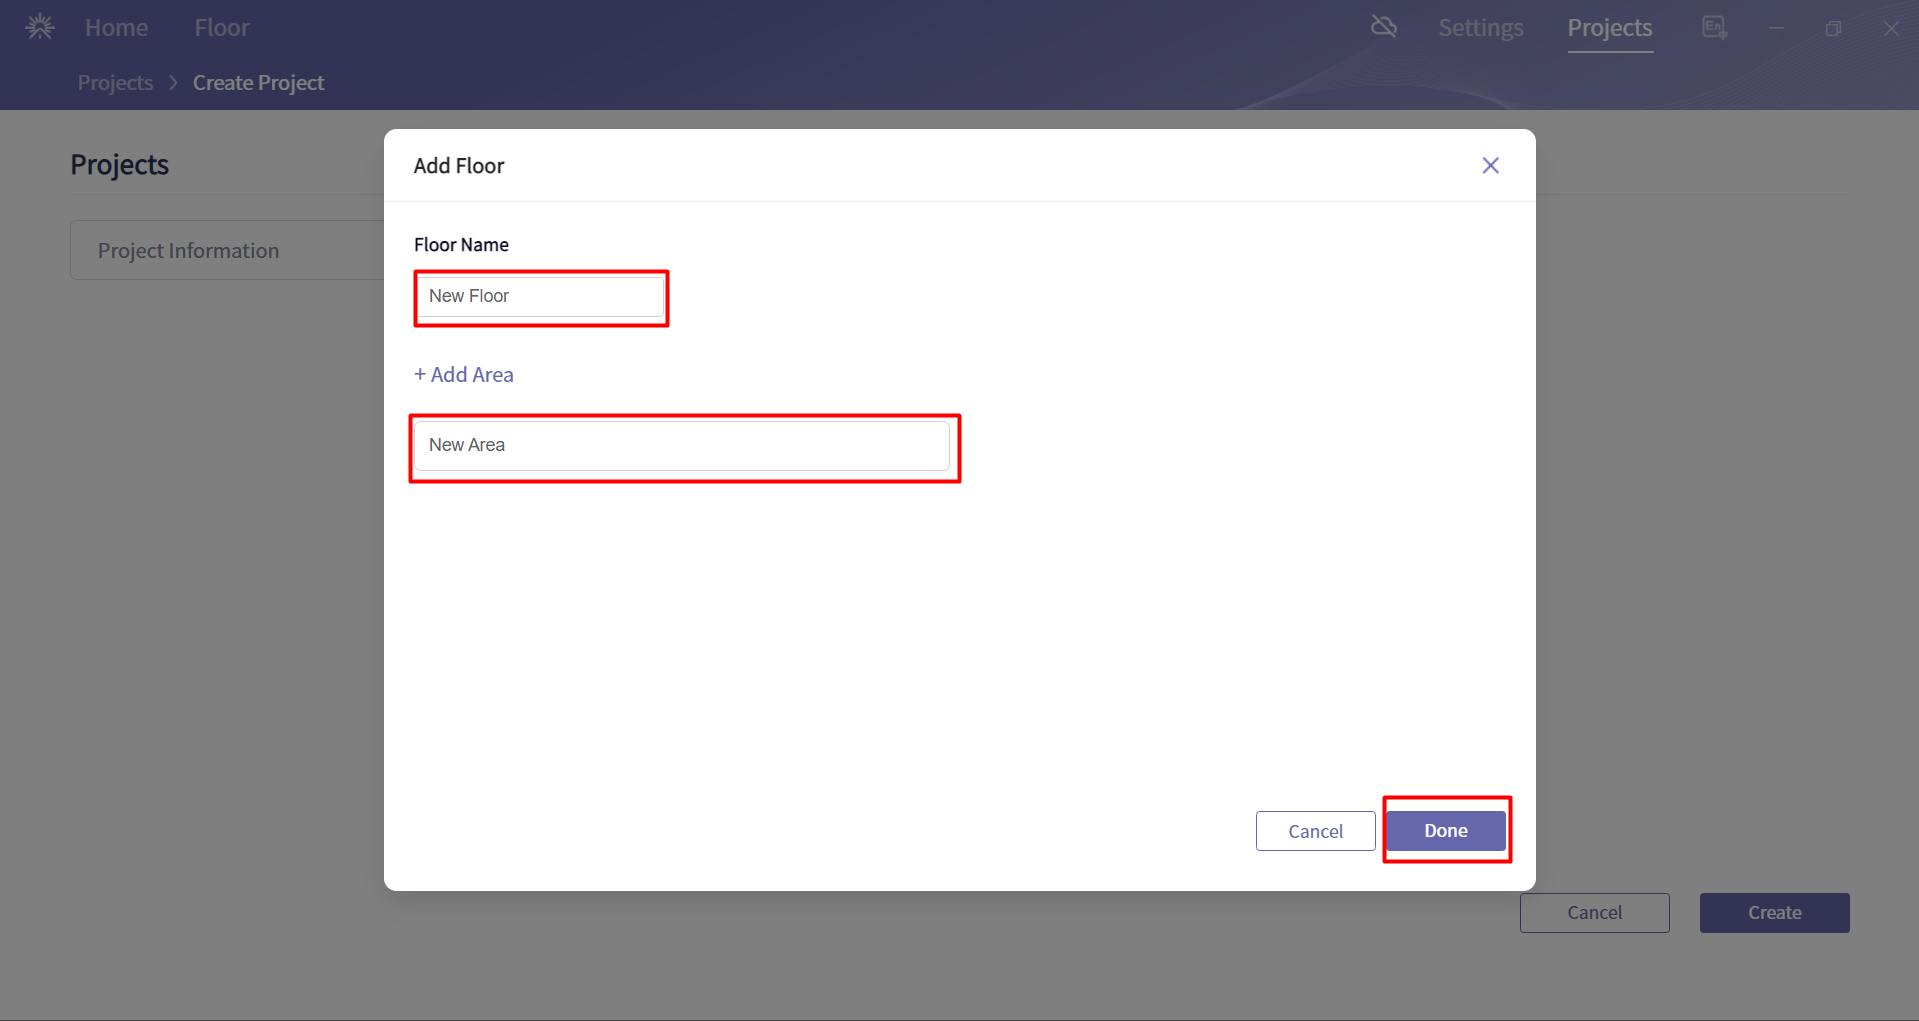Focus the Floor Name input field
This screenshot has height=1021, width=1919.
tap(540, 297)
